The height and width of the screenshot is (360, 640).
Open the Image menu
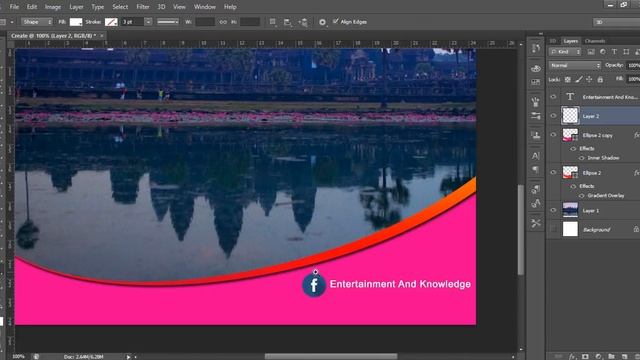click(x=53, y=7)
